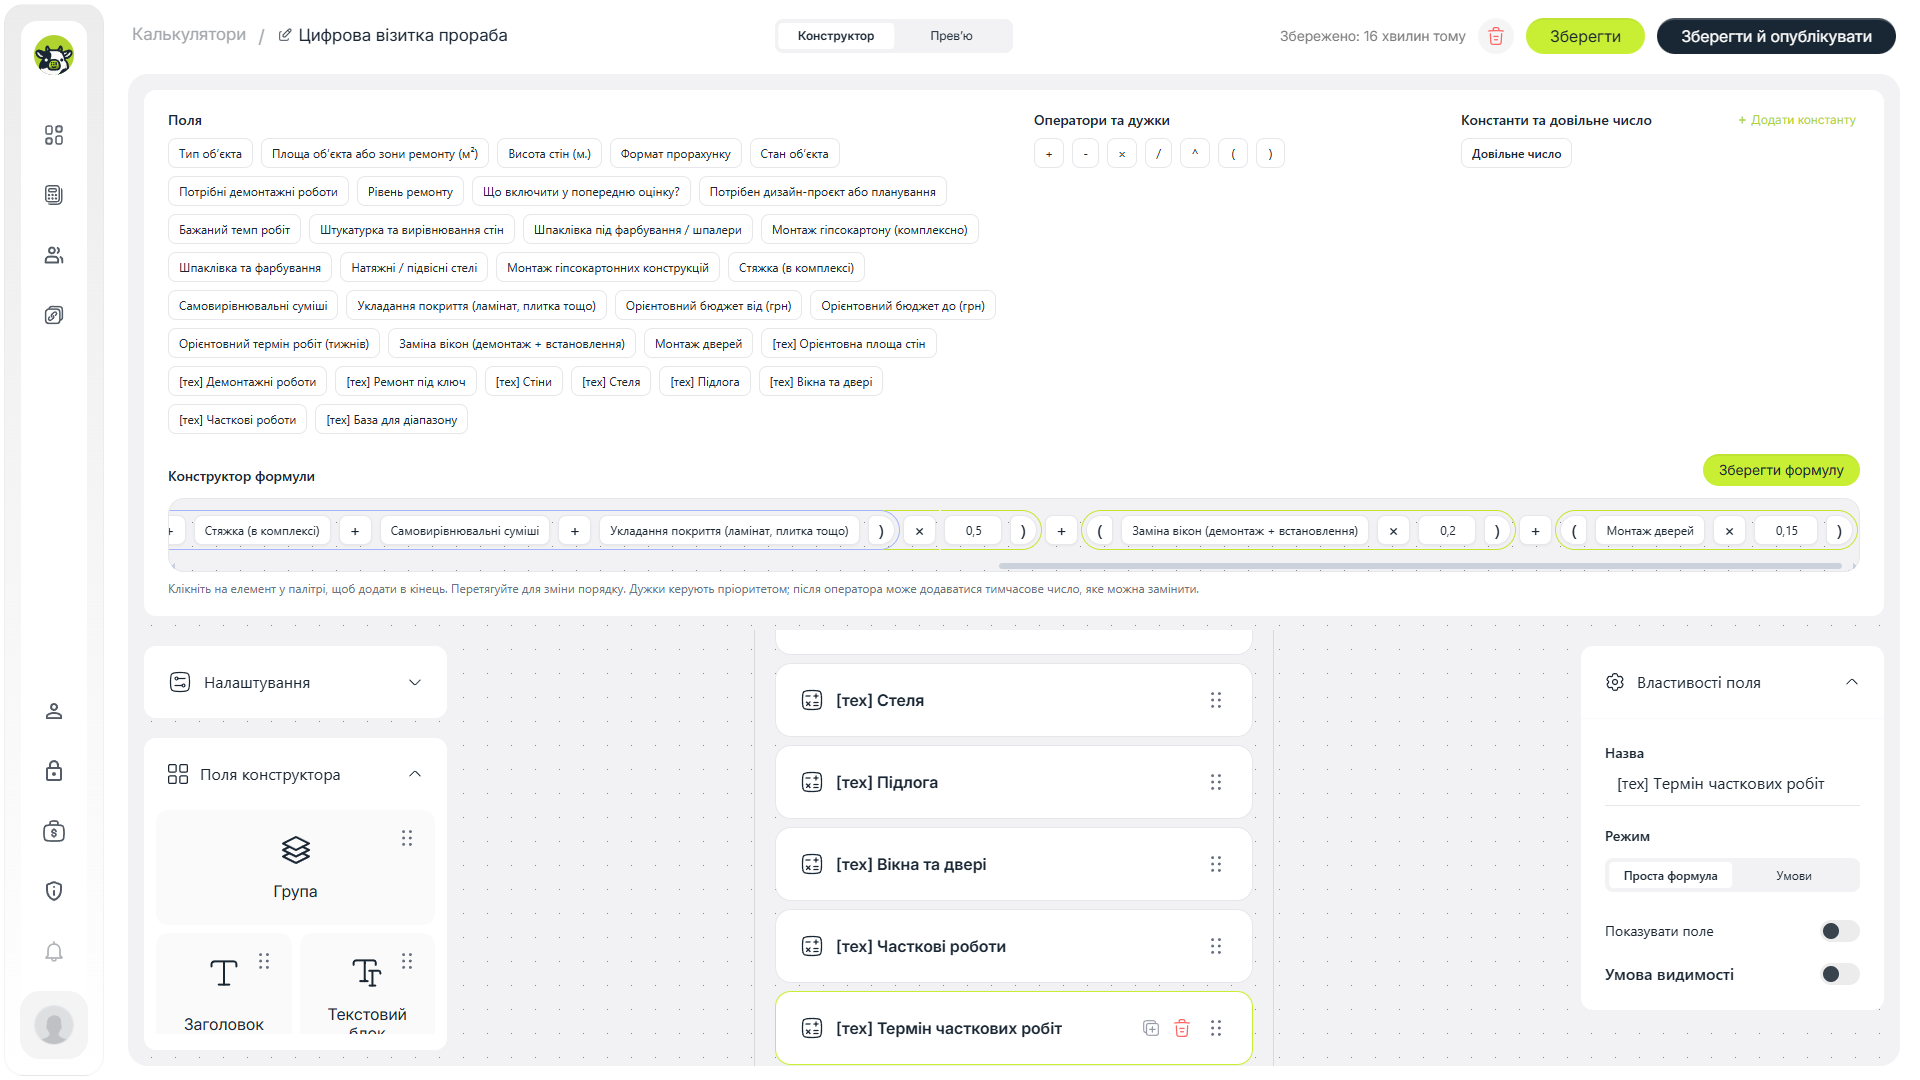Collapse the Властивості поля panel
Image resolution: width=1920 pixels, height=1080 pixels.
click(x=1852, y=682)
